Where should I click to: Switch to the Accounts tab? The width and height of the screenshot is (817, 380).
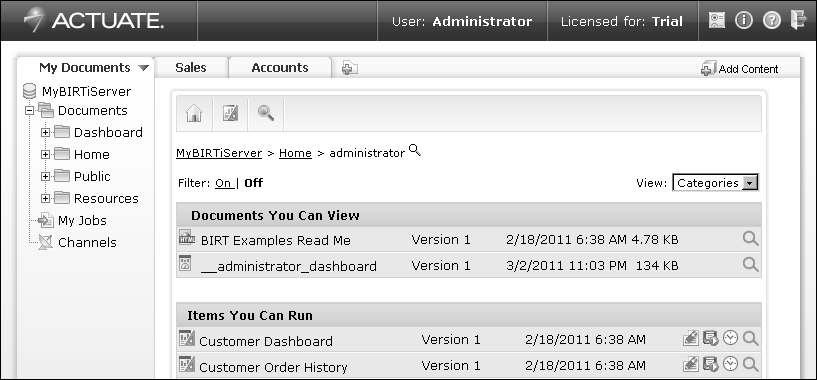[x=280, y=68]
